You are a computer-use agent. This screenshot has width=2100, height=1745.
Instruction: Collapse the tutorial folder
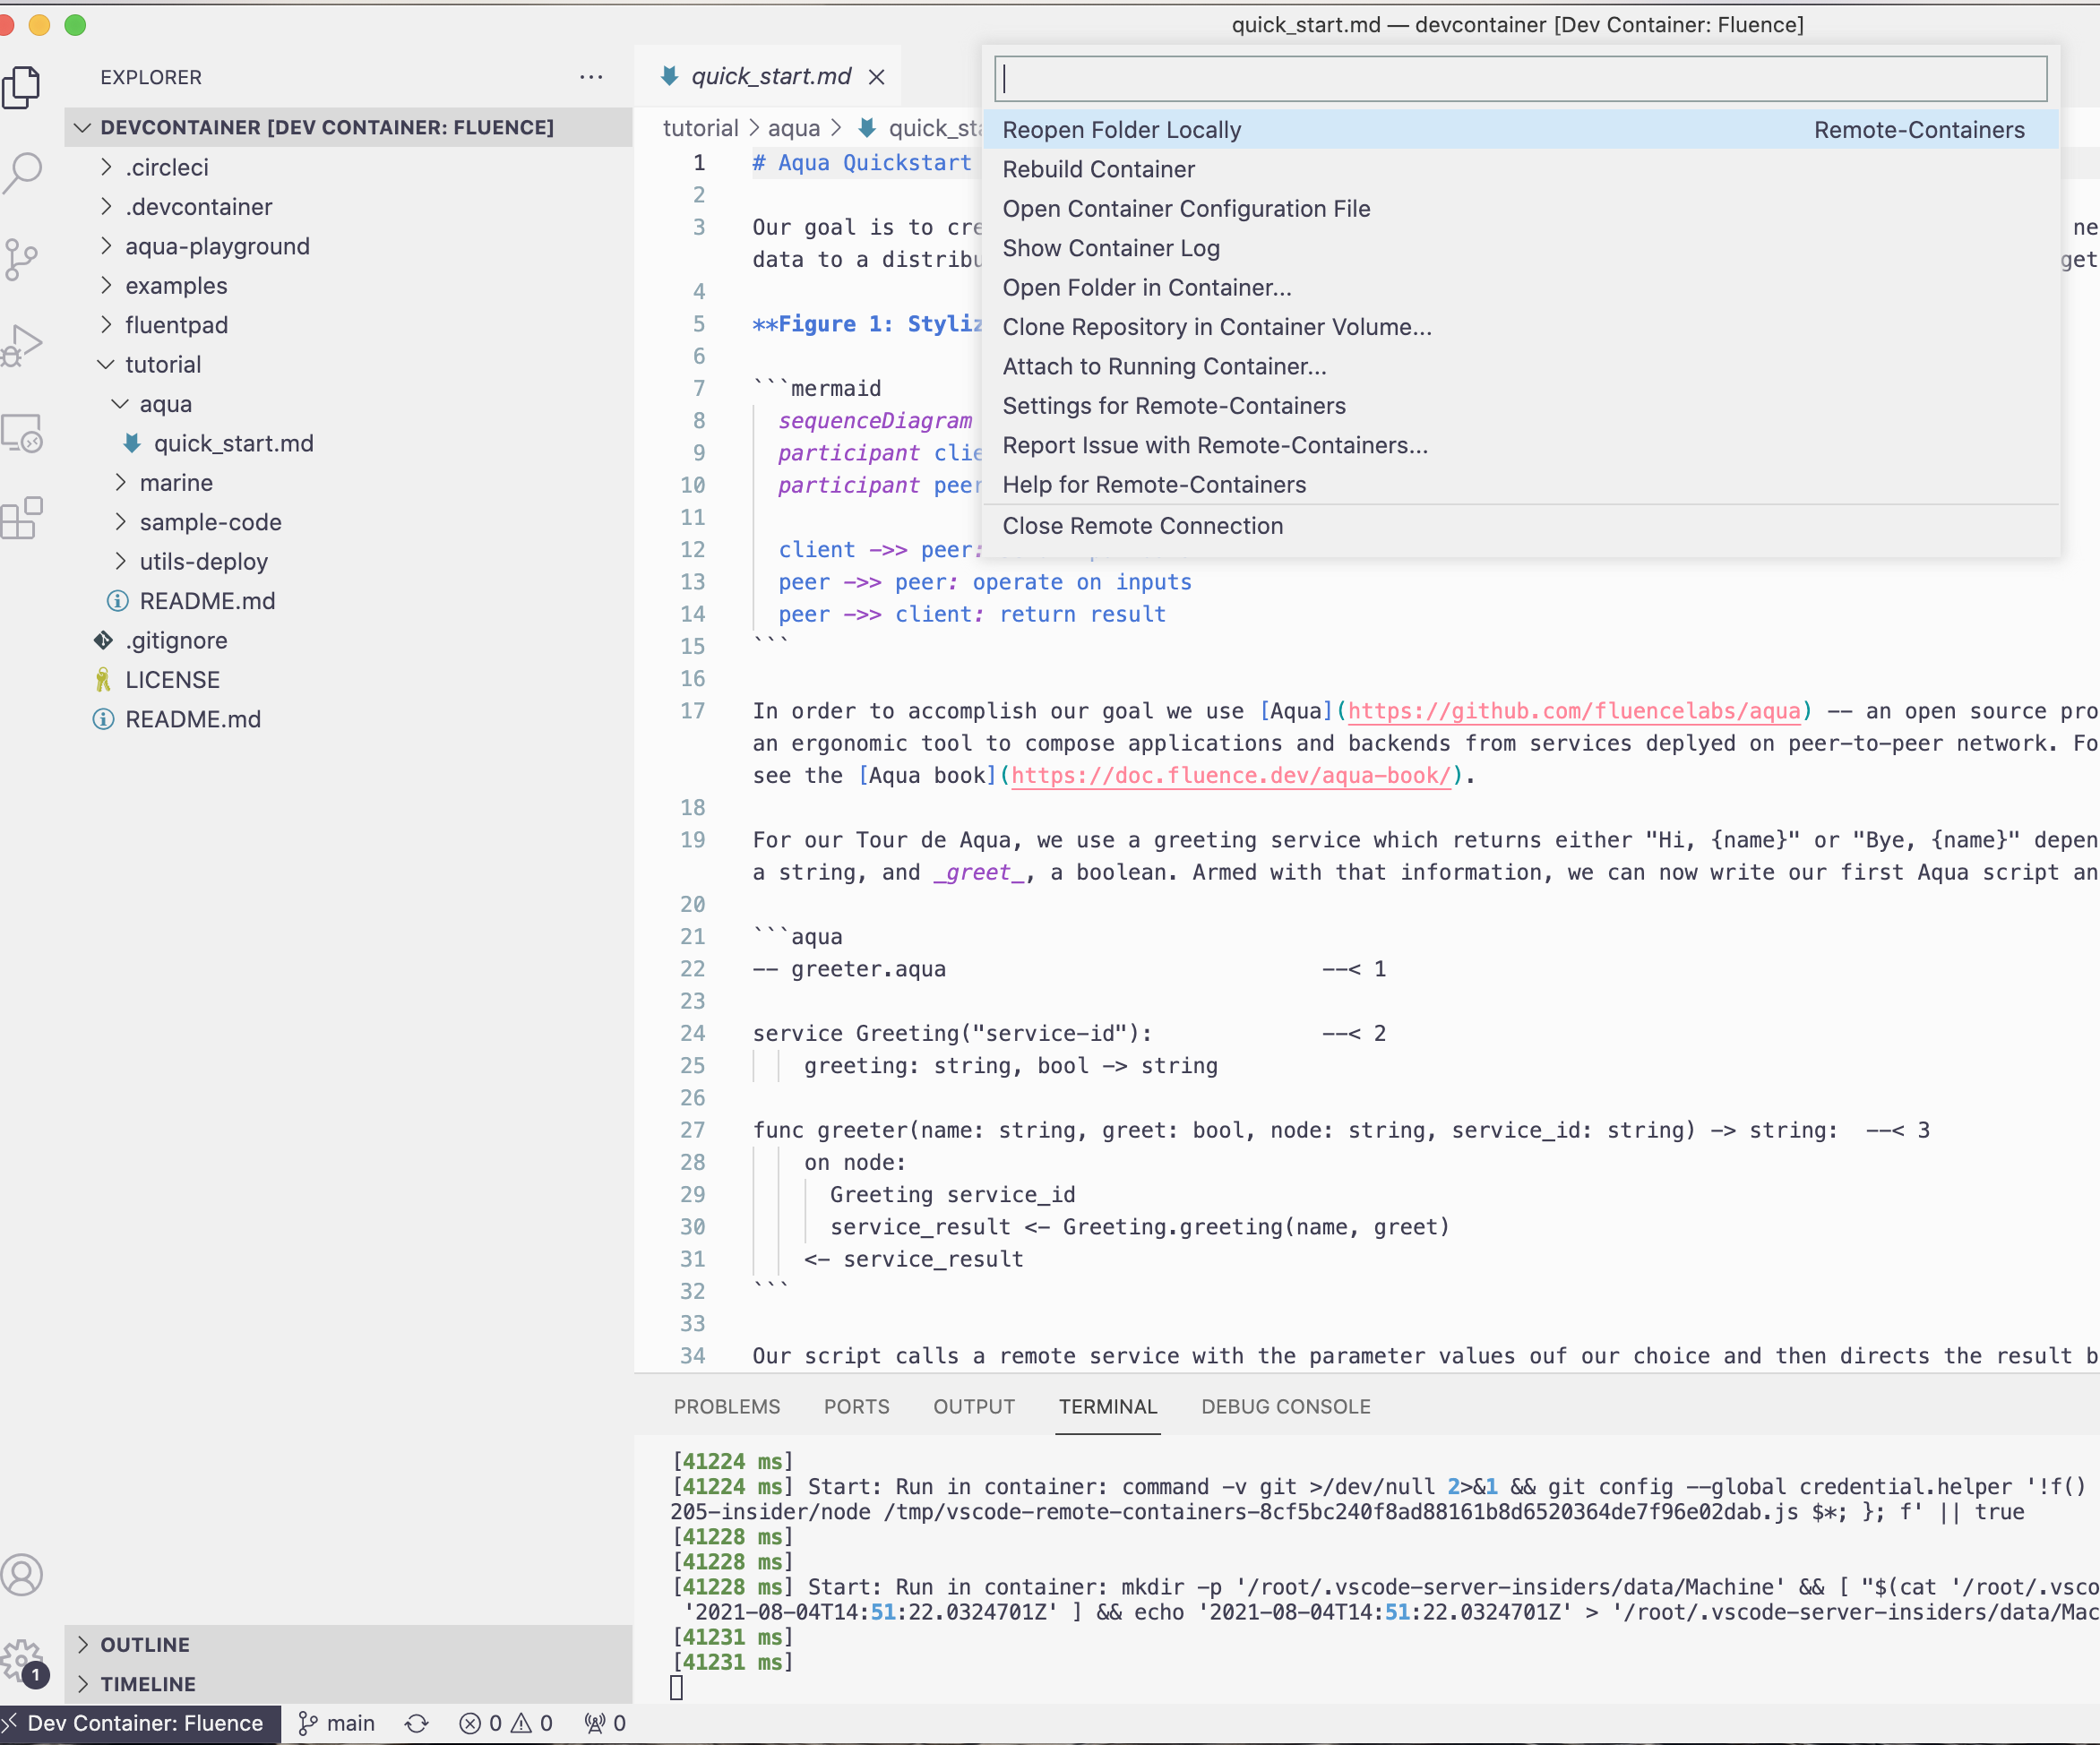(348, 365)
